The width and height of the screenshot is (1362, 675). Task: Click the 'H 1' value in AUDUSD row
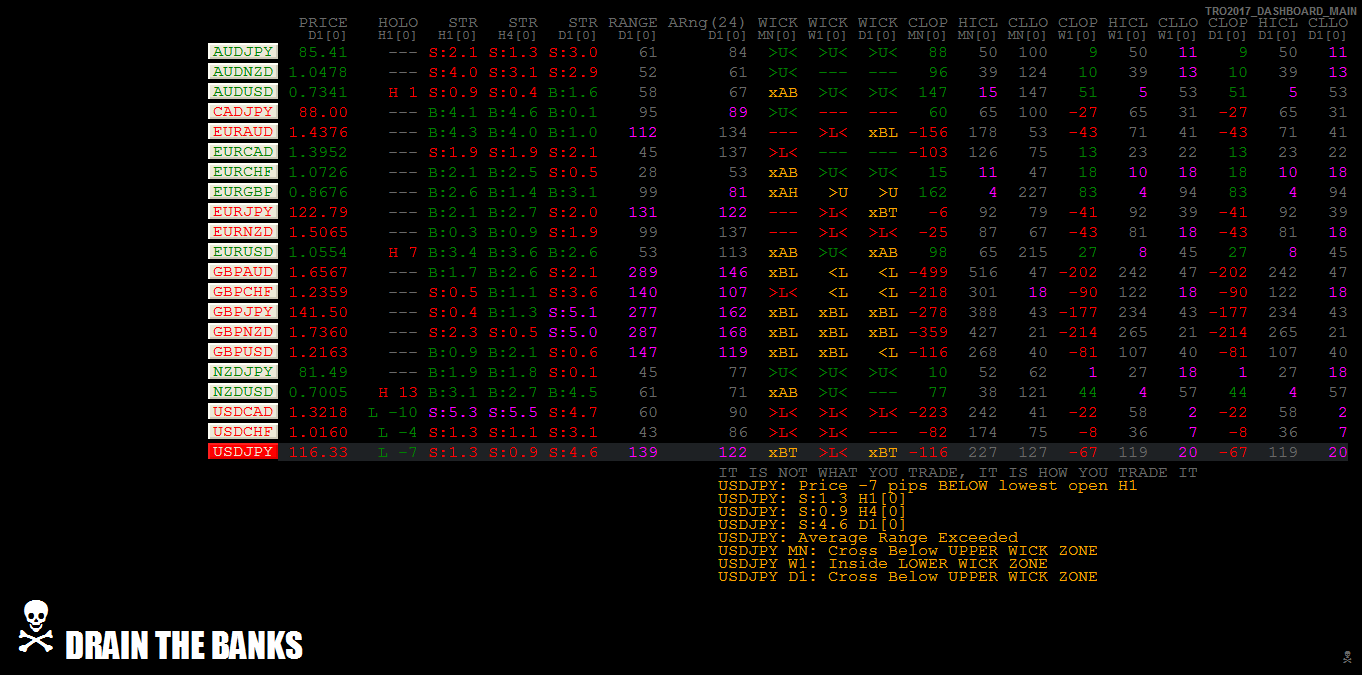coord(403,92)
